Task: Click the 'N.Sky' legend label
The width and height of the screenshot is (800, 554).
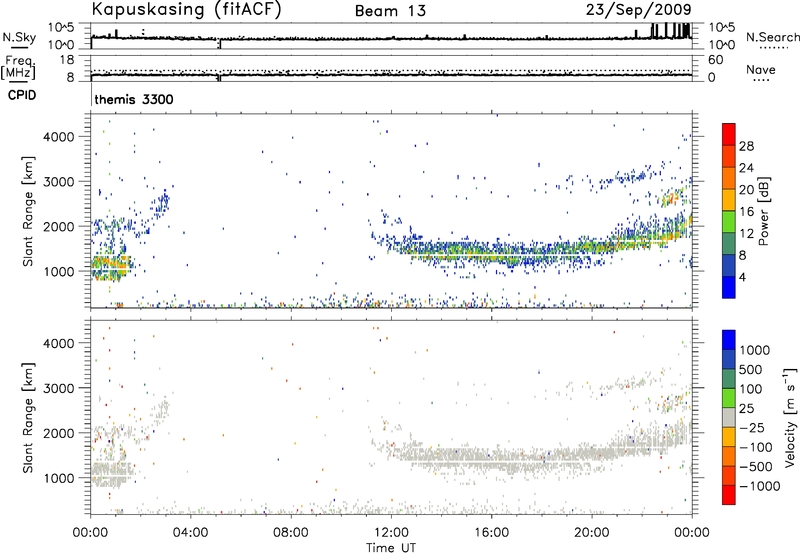Action: (x=19, y=37)
